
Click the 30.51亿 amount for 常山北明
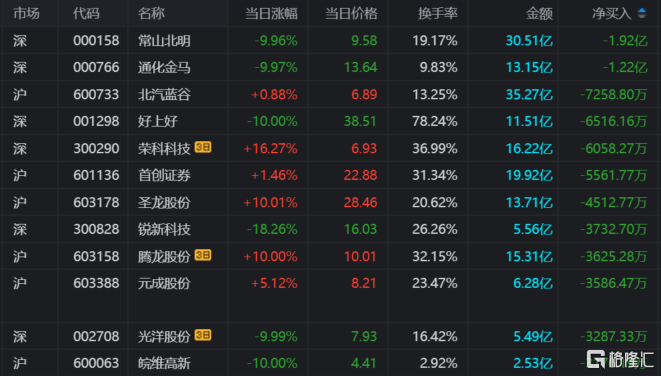click(x=529, y=41)
